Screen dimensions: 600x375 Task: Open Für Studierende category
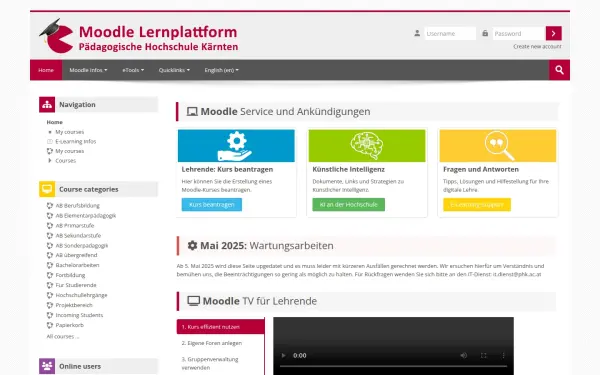tap(76, 285)
